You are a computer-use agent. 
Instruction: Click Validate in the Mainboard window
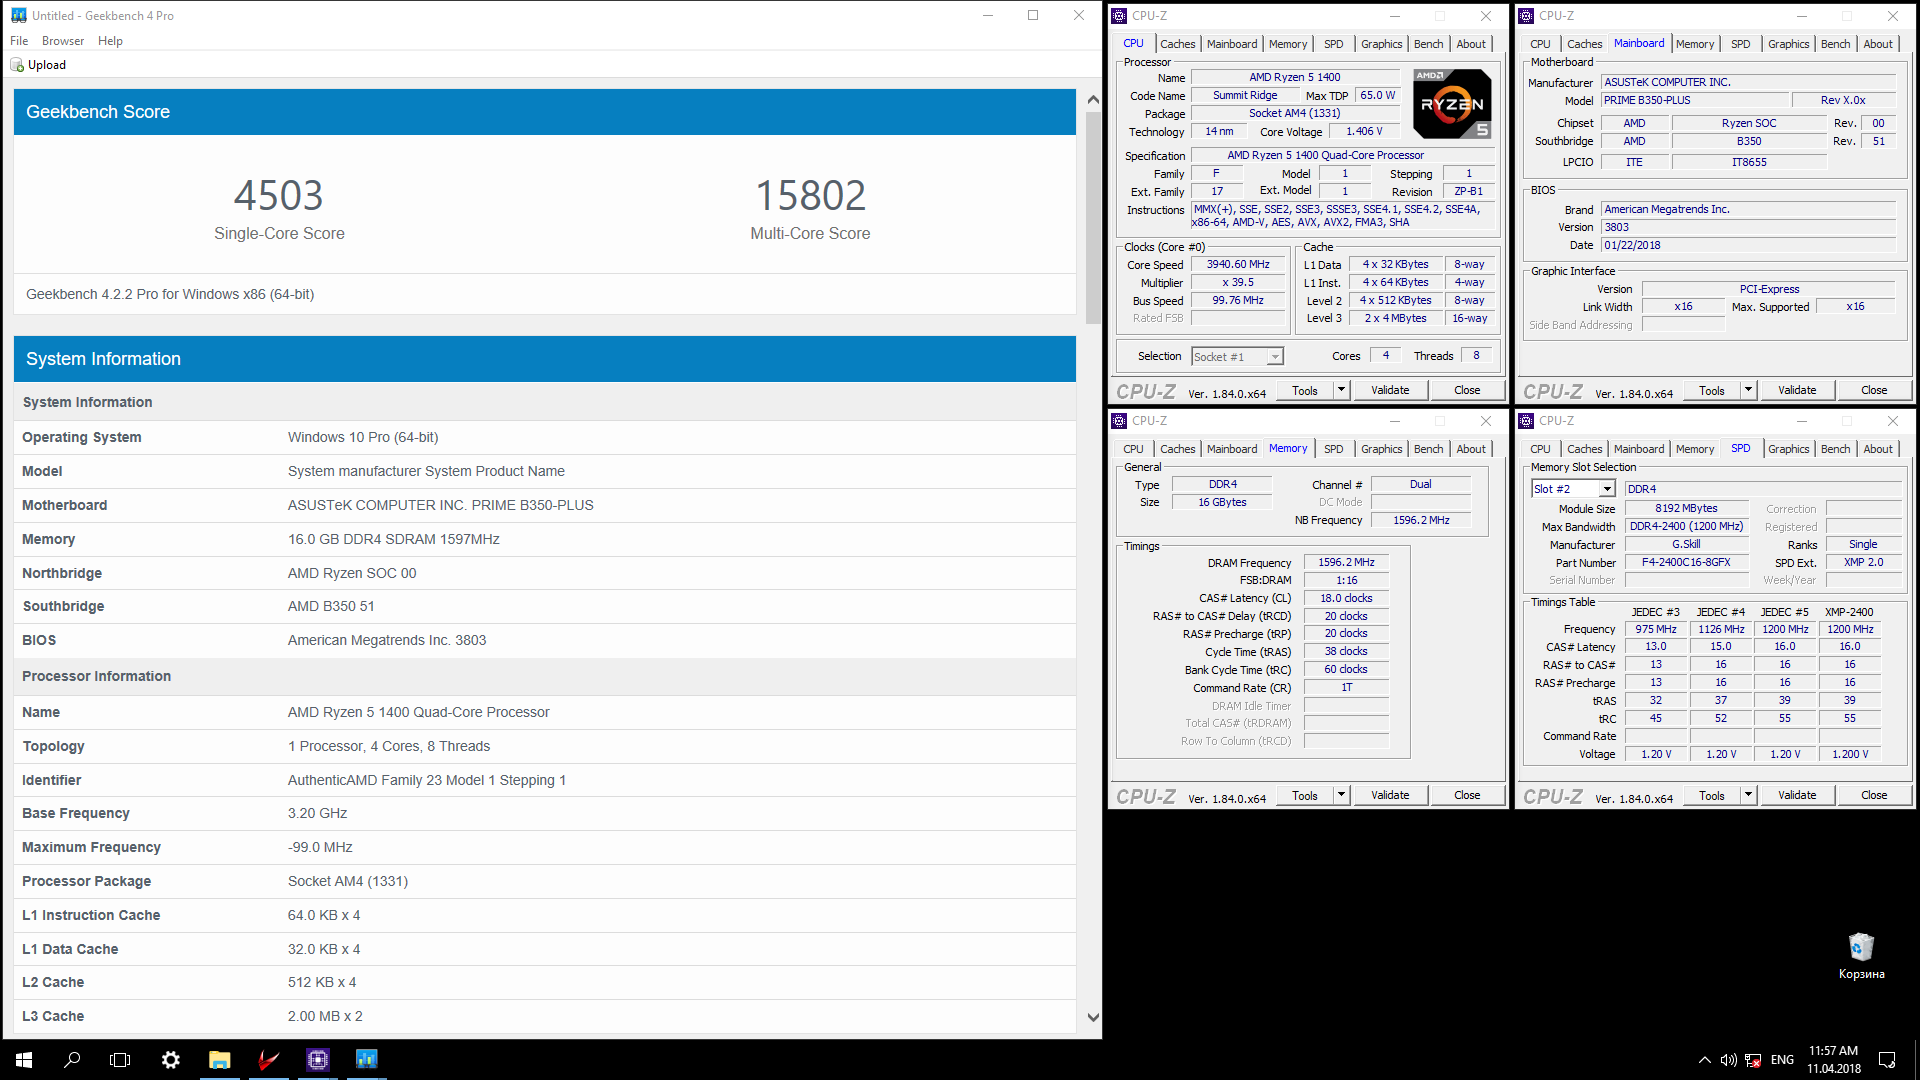[x=1797, y=390]
